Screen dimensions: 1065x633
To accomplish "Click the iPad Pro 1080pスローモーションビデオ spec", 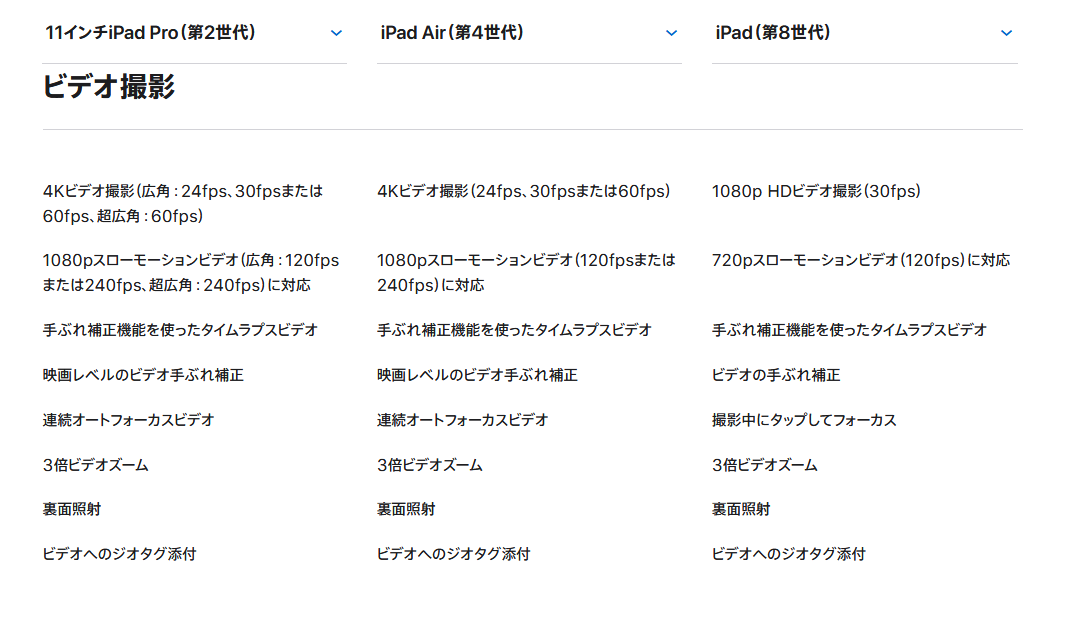I will pyautogui.click(x=191, y=272).
